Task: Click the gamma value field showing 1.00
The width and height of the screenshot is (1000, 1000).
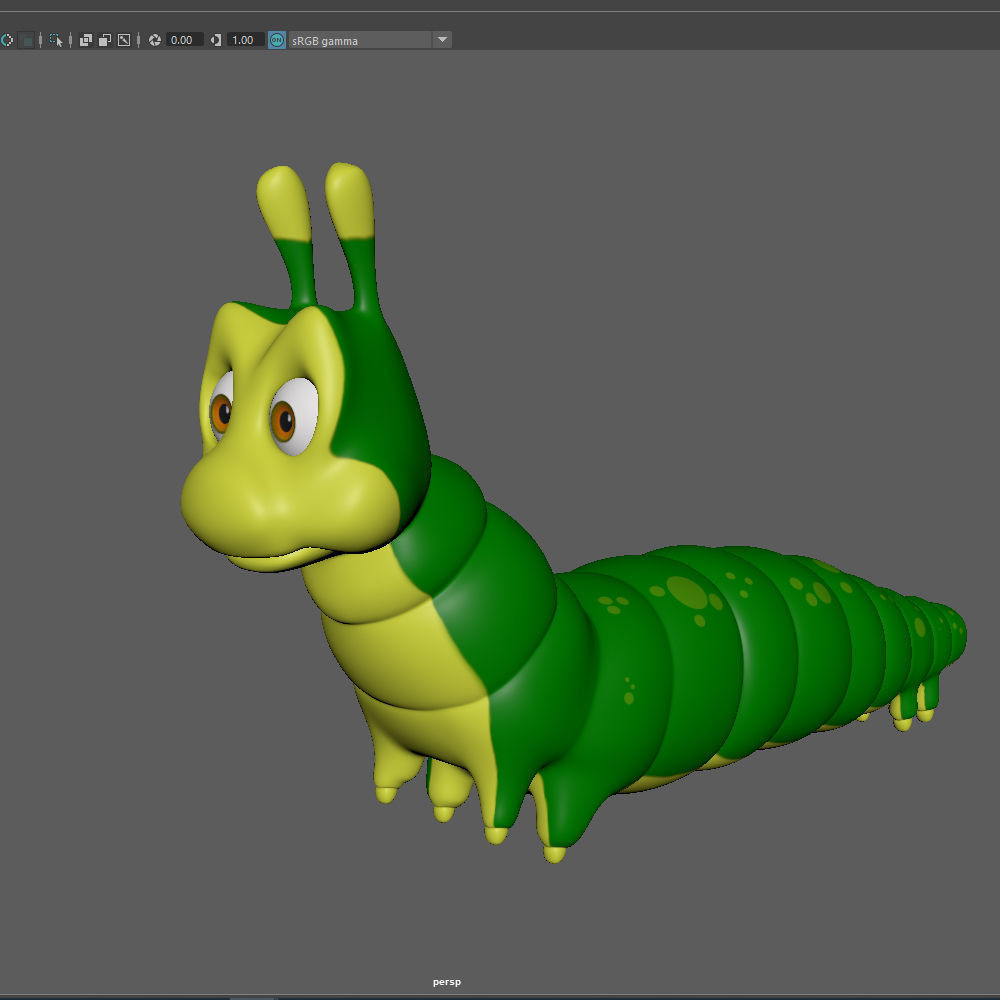Action: click(246, 40)
